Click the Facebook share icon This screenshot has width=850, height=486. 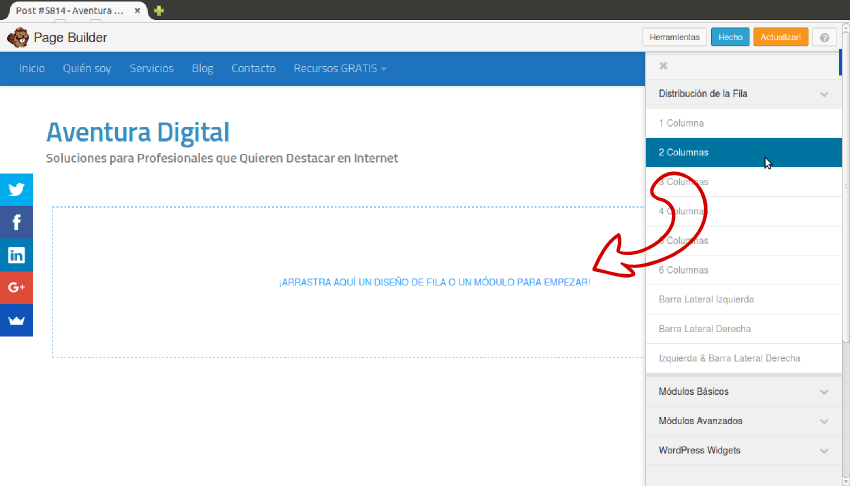coord(16,222)
